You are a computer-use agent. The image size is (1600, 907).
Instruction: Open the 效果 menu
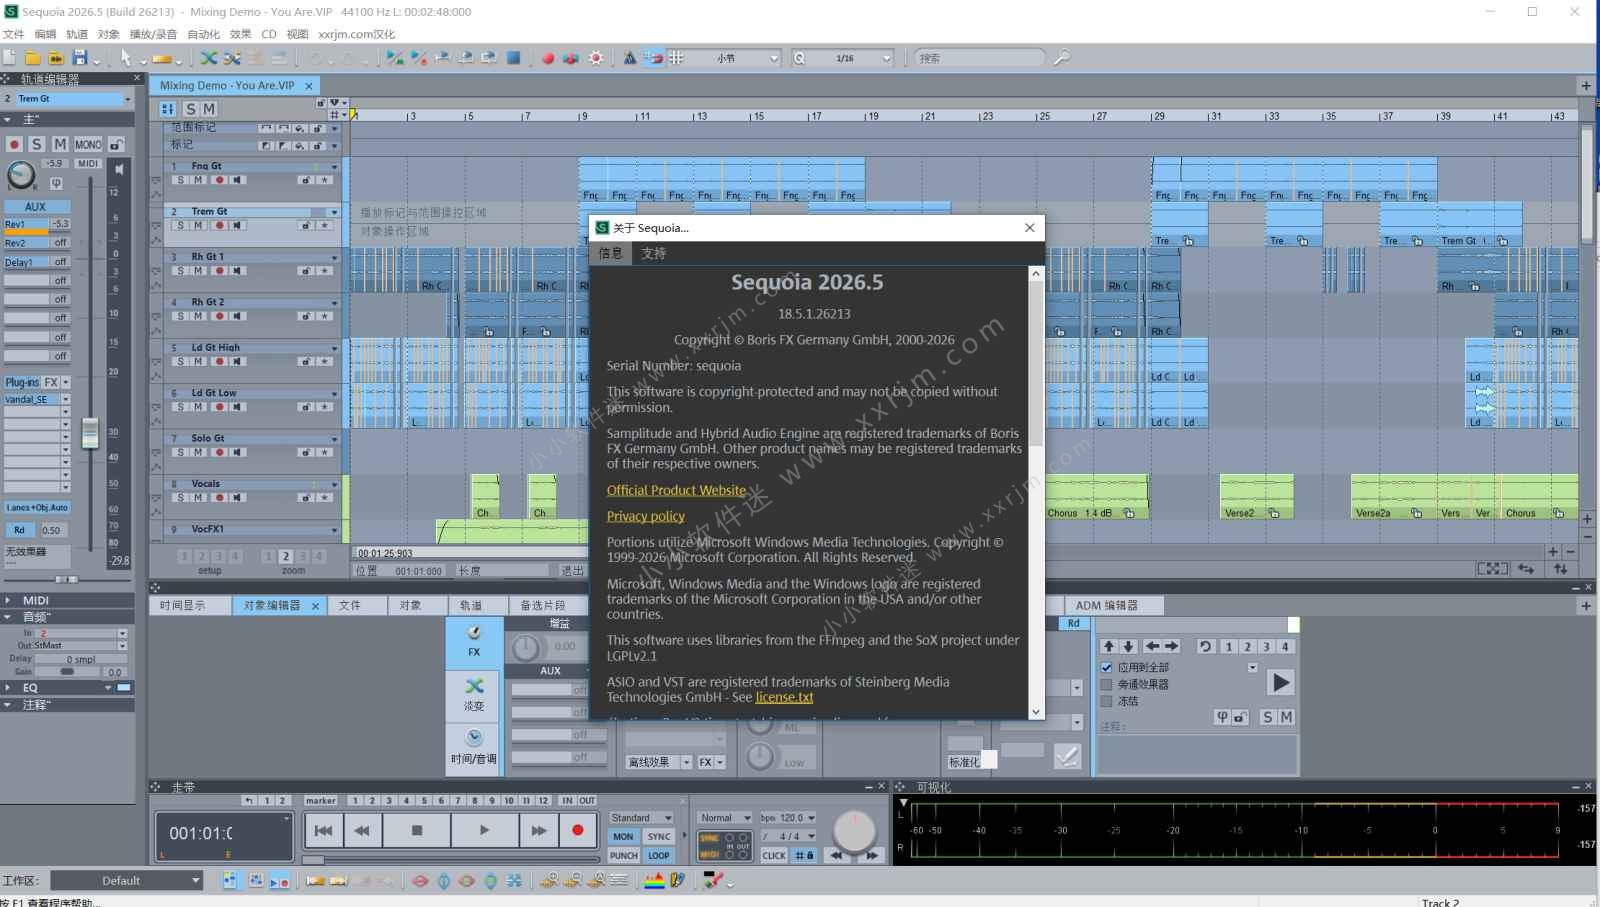[241, 34]
